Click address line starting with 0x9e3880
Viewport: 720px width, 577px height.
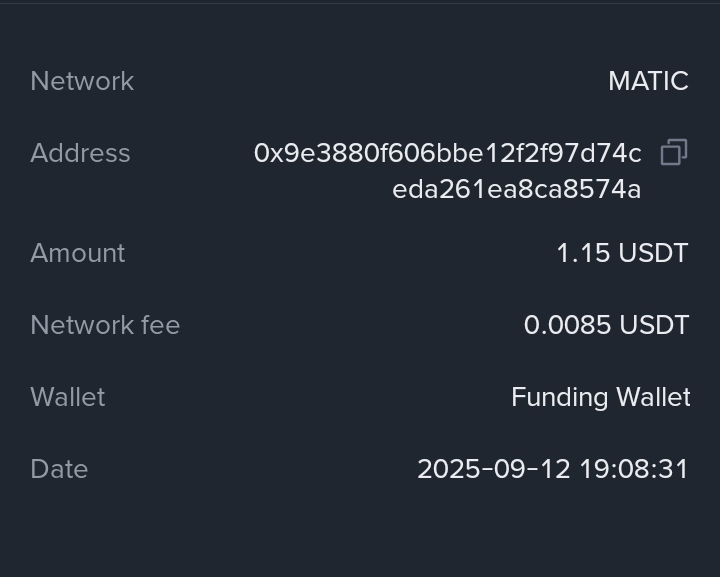447,153
